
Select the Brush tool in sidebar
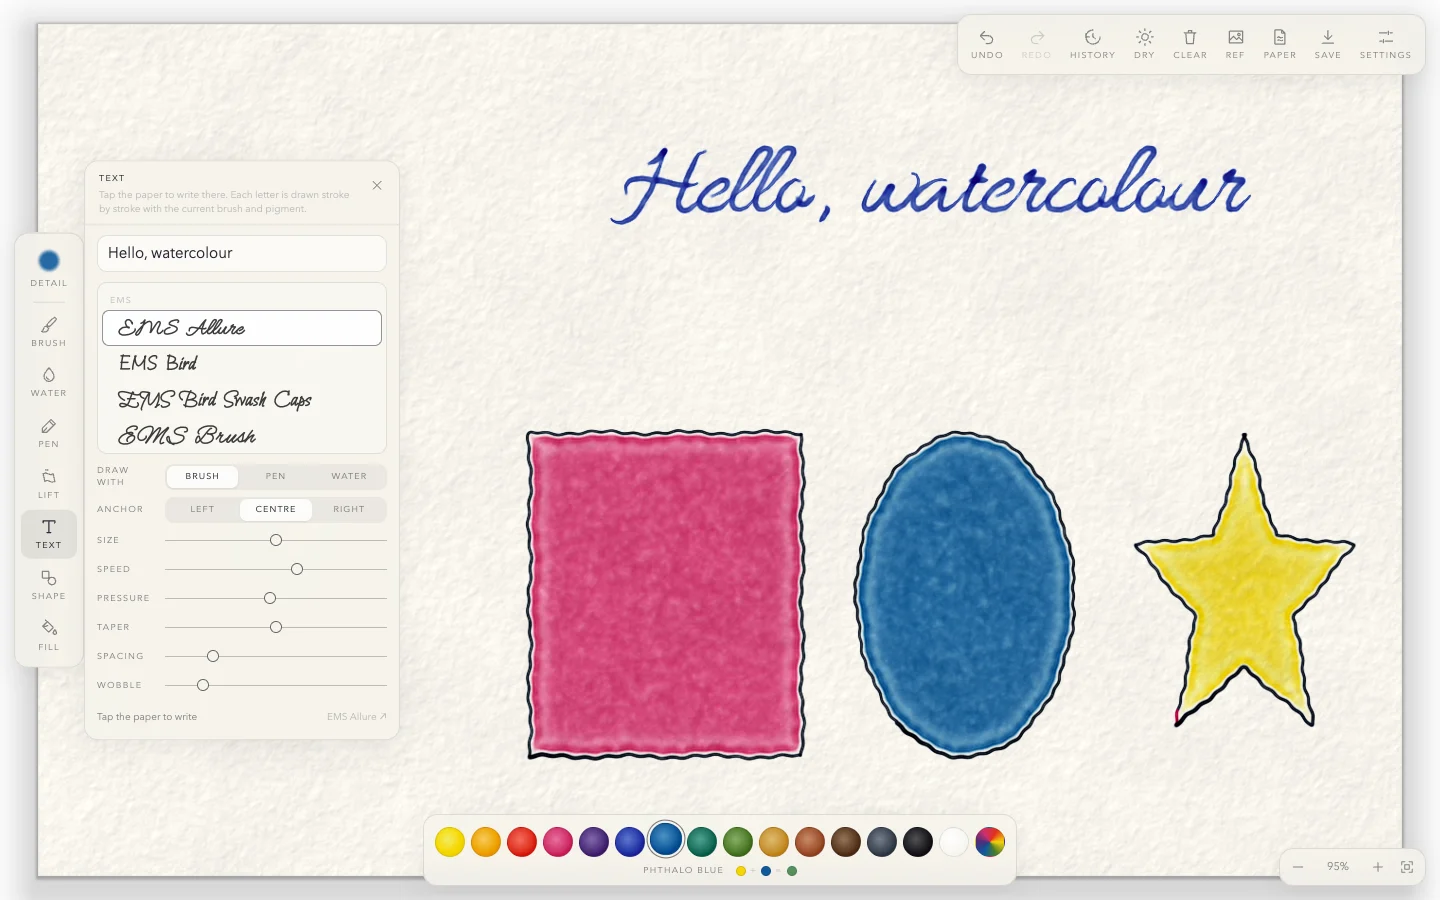tap(48, 332)
